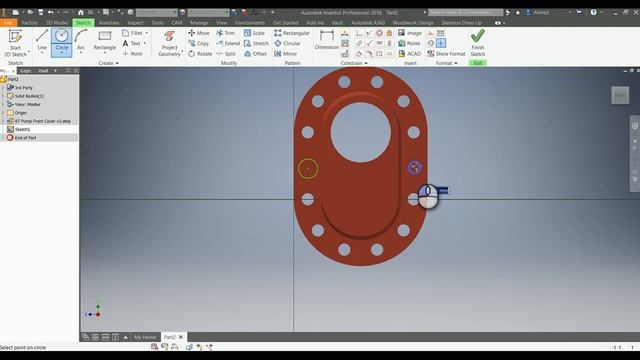Choose the Point tool
Viewport: 640px width, 360px height.
(x=132, y=53)
